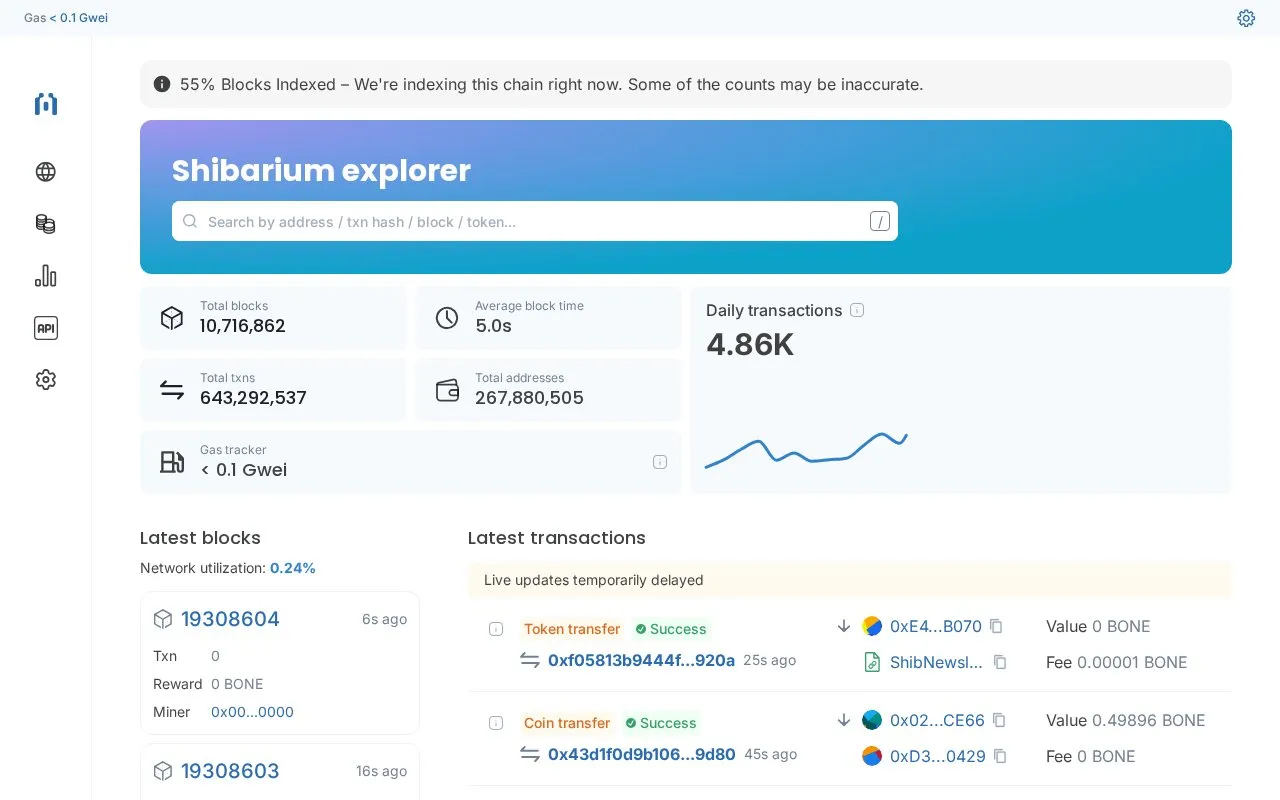The height and width of the screenshot is (800, 1280).
Task: Click the Gas tracker pump icon
Action: [172, 462]
